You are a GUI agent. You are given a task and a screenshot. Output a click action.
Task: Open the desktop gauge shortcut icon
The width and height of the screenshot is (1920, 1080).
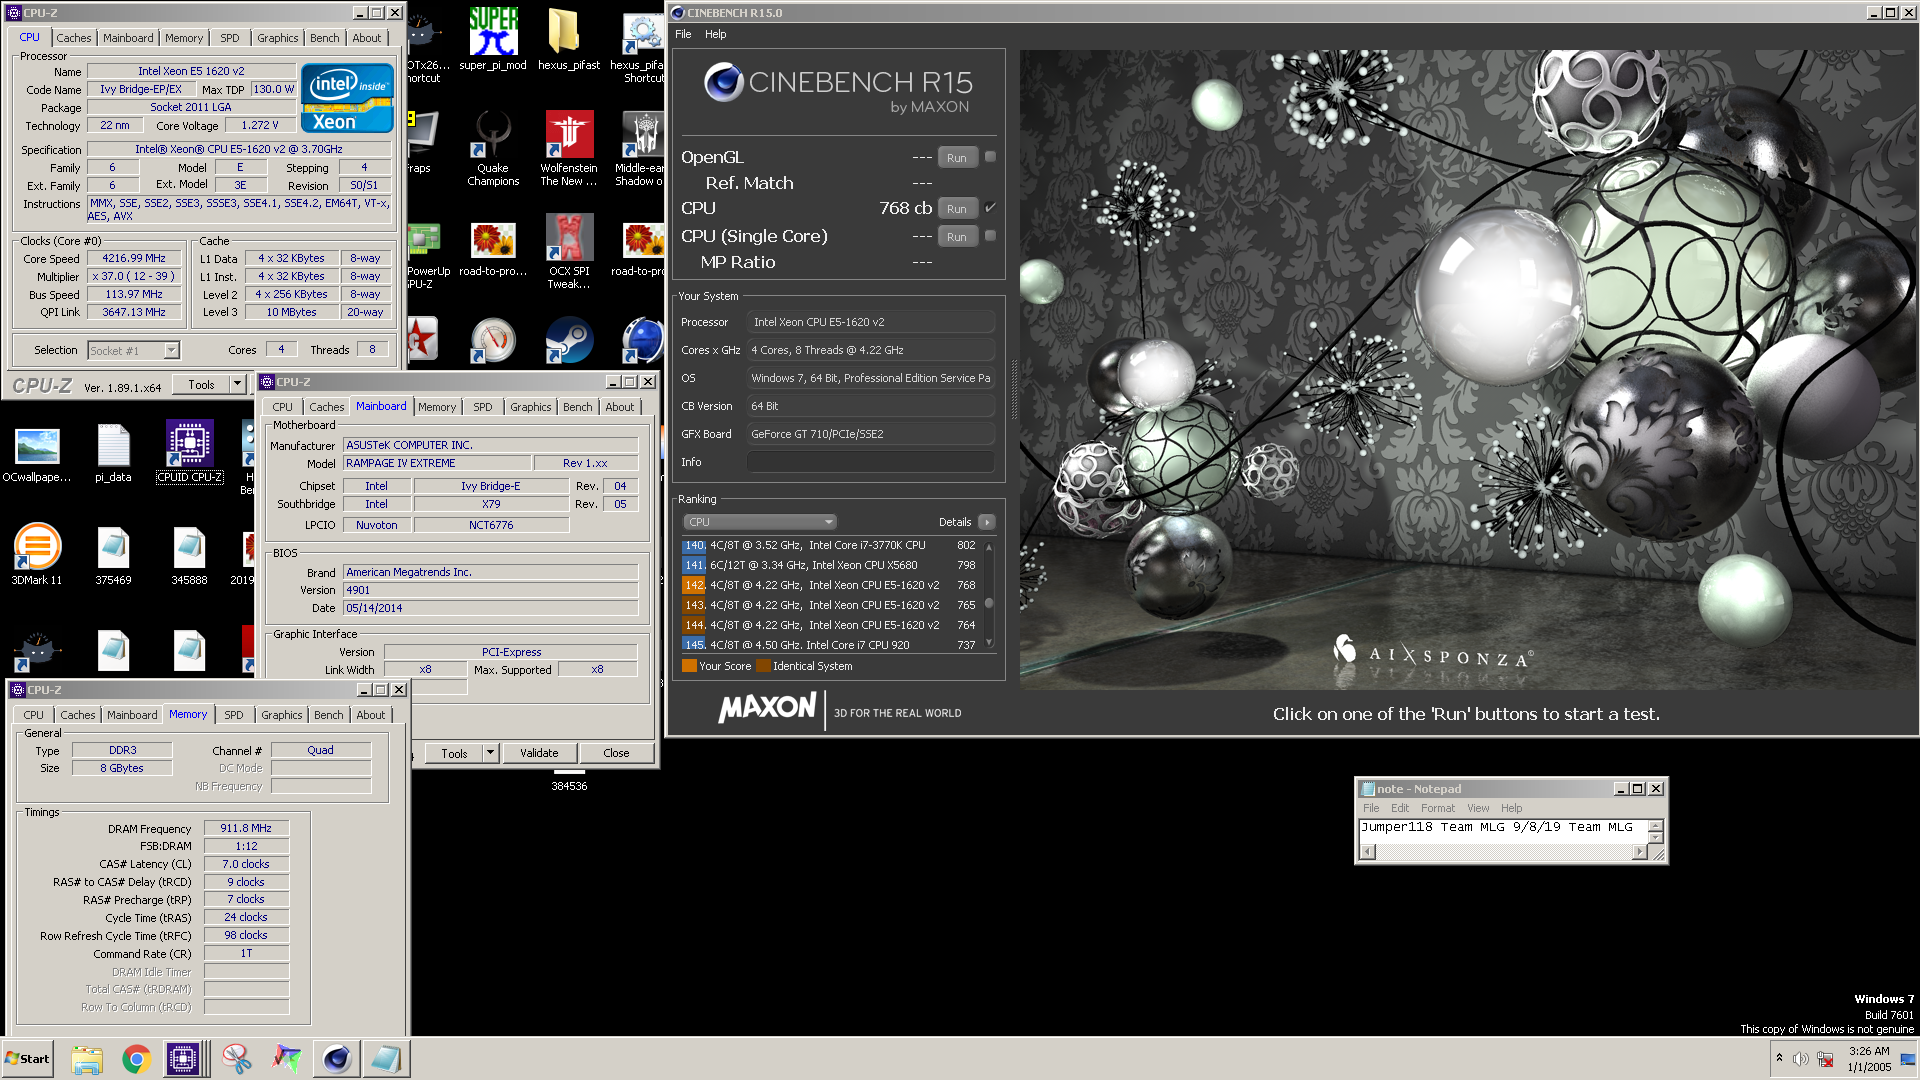point(493,340)
